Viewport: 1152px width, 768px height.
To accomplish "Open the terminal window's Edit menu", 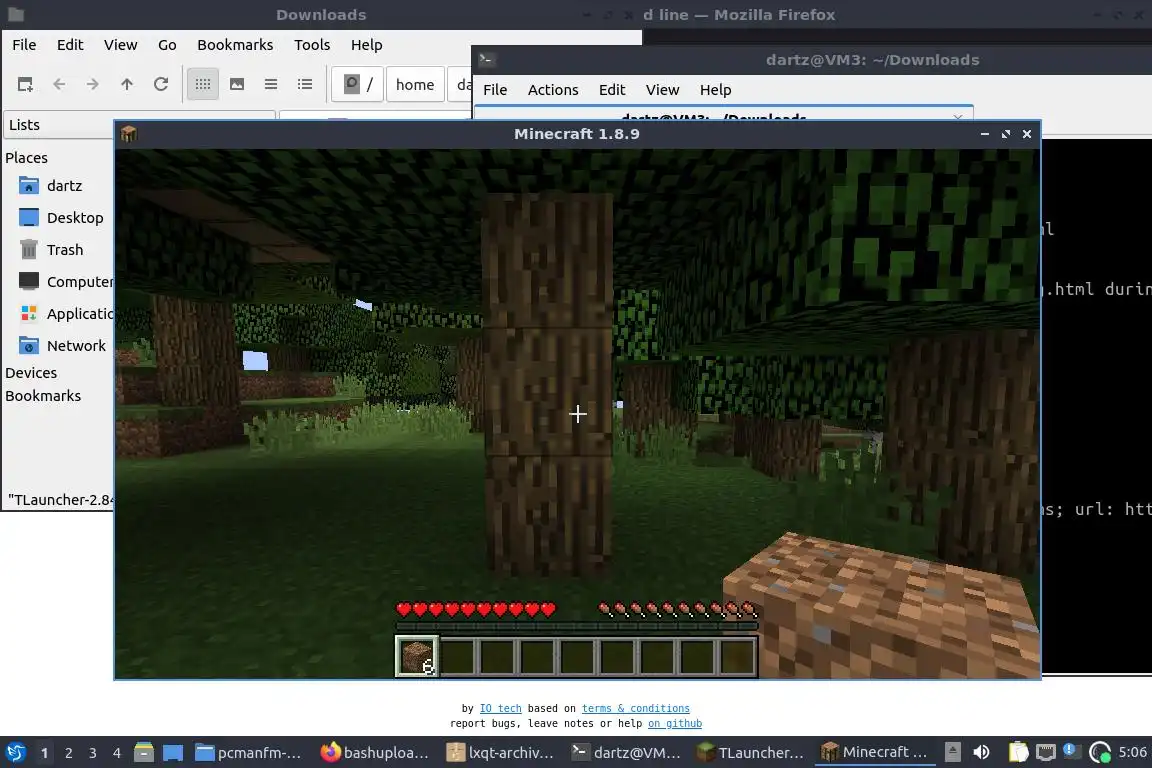I will coord(612,90).
